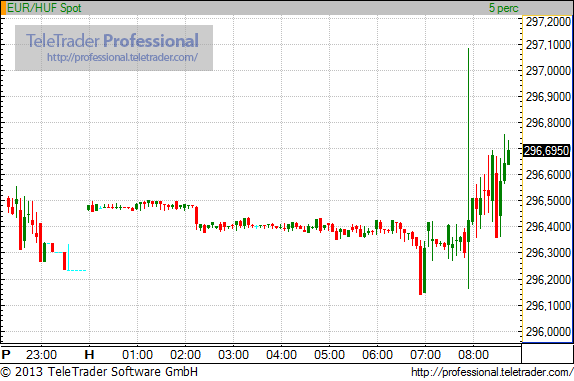Click the current price tag 296,6950
This screenshot has width=574, height=381.
click(x=547, y=150)
